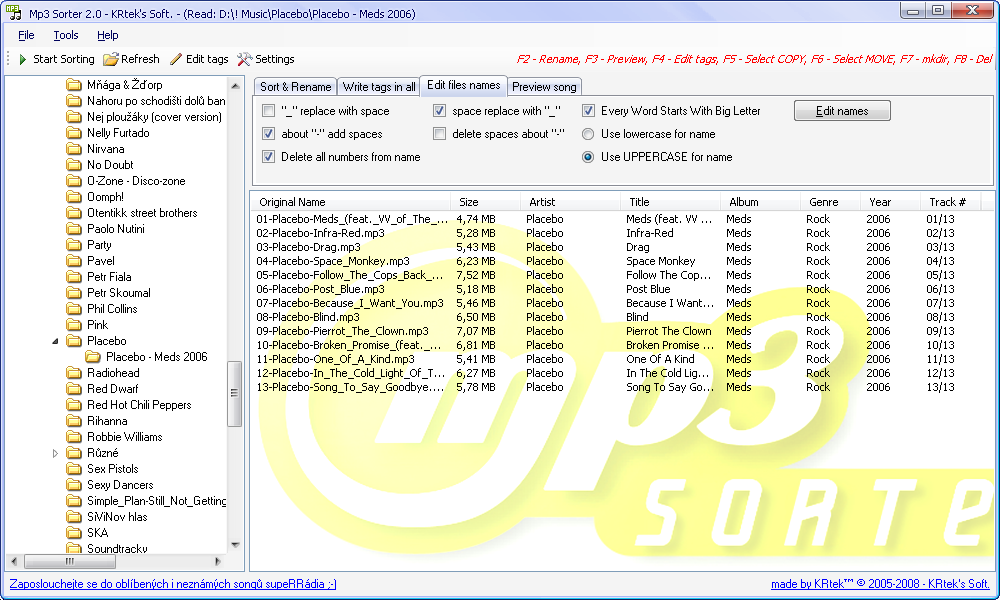
Task: Toggle Every Word Starts With Big Letter
Action: tap(588, 111)
